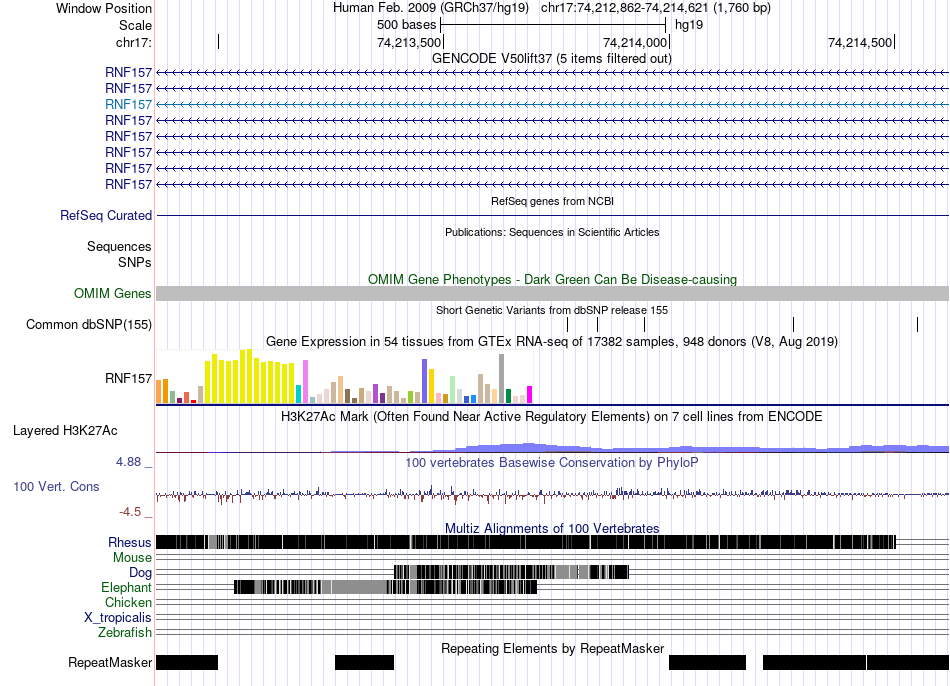This screenshot has height=686, width=950.
Task: Click the magenta GTEx bar at chart end
Action: pyautogui.click(x=530, y=395)
